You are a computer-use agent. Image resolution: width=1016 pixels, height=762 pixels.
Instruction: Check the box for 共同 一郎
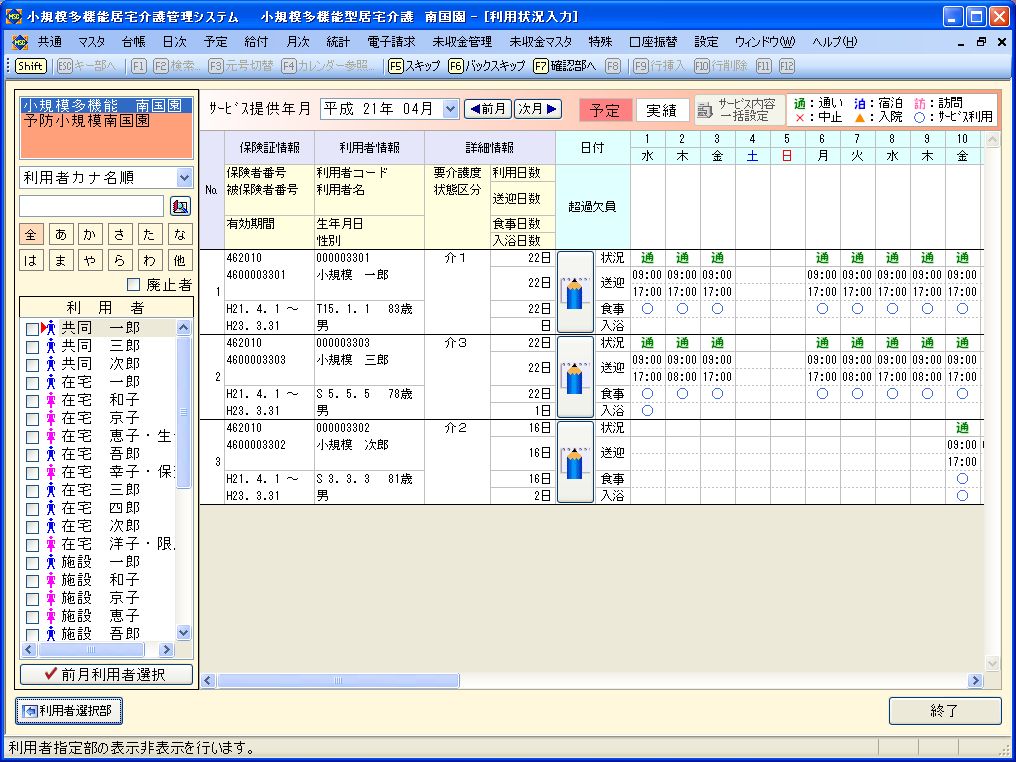(32, 328)
